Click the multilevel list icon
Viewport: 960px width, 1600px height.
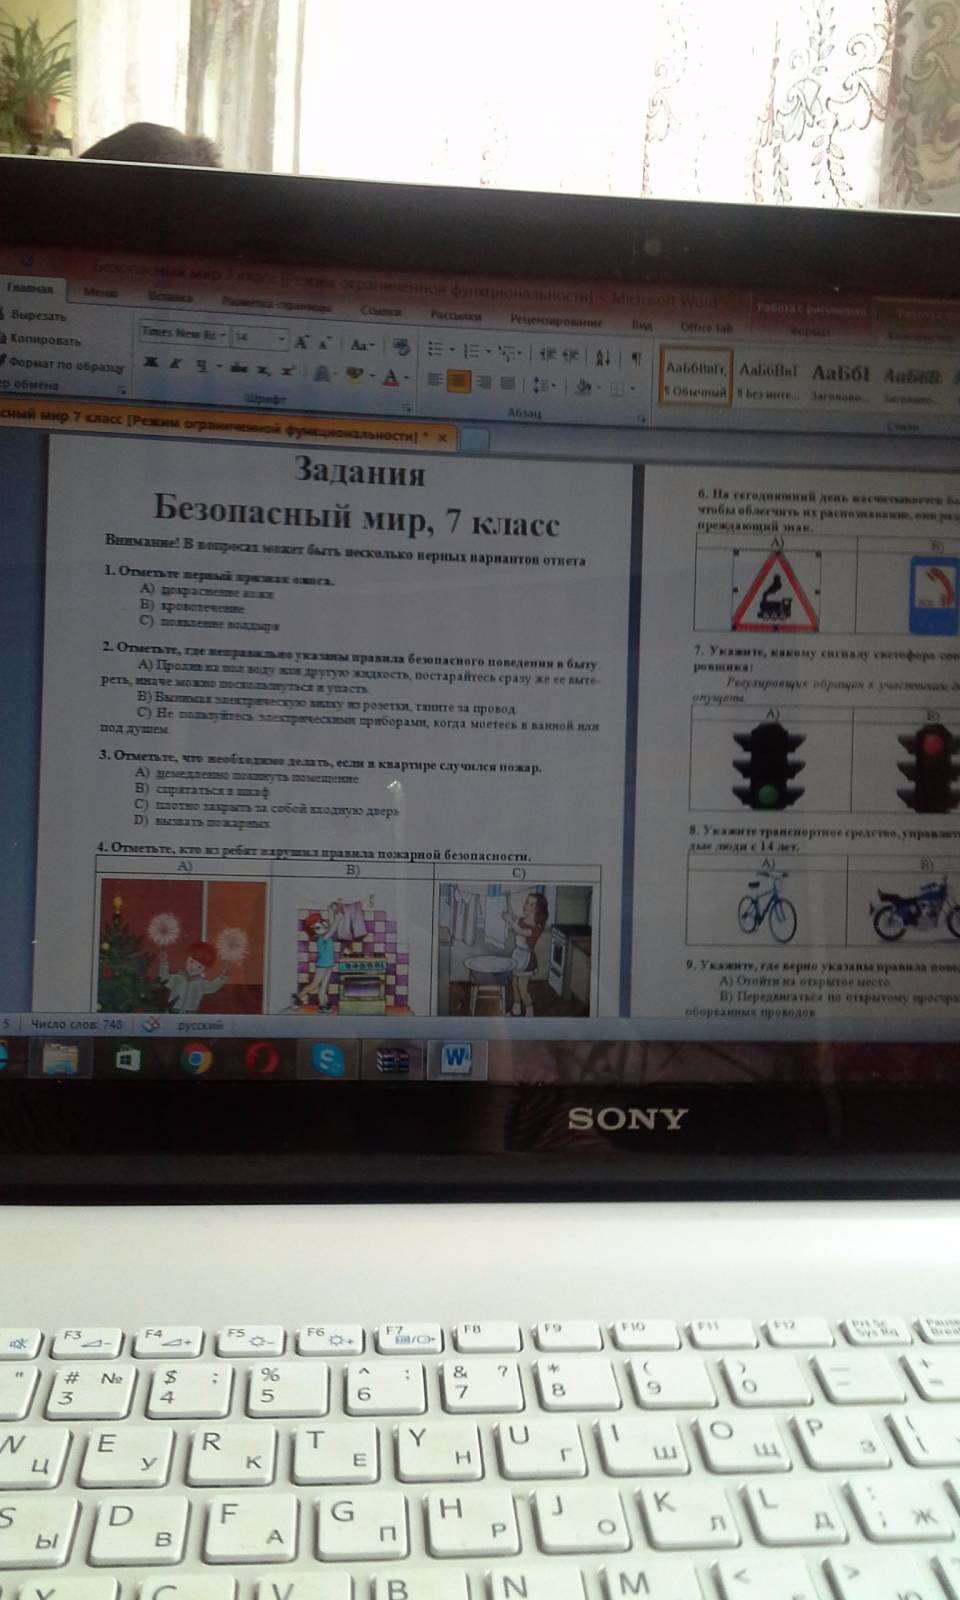click(x=507, y=352)
